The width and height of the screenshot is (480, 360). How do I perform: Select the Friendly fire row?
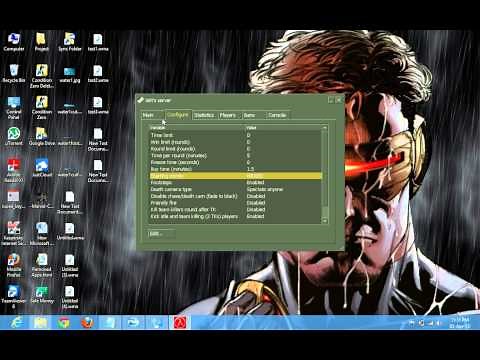tap(235, 203)
